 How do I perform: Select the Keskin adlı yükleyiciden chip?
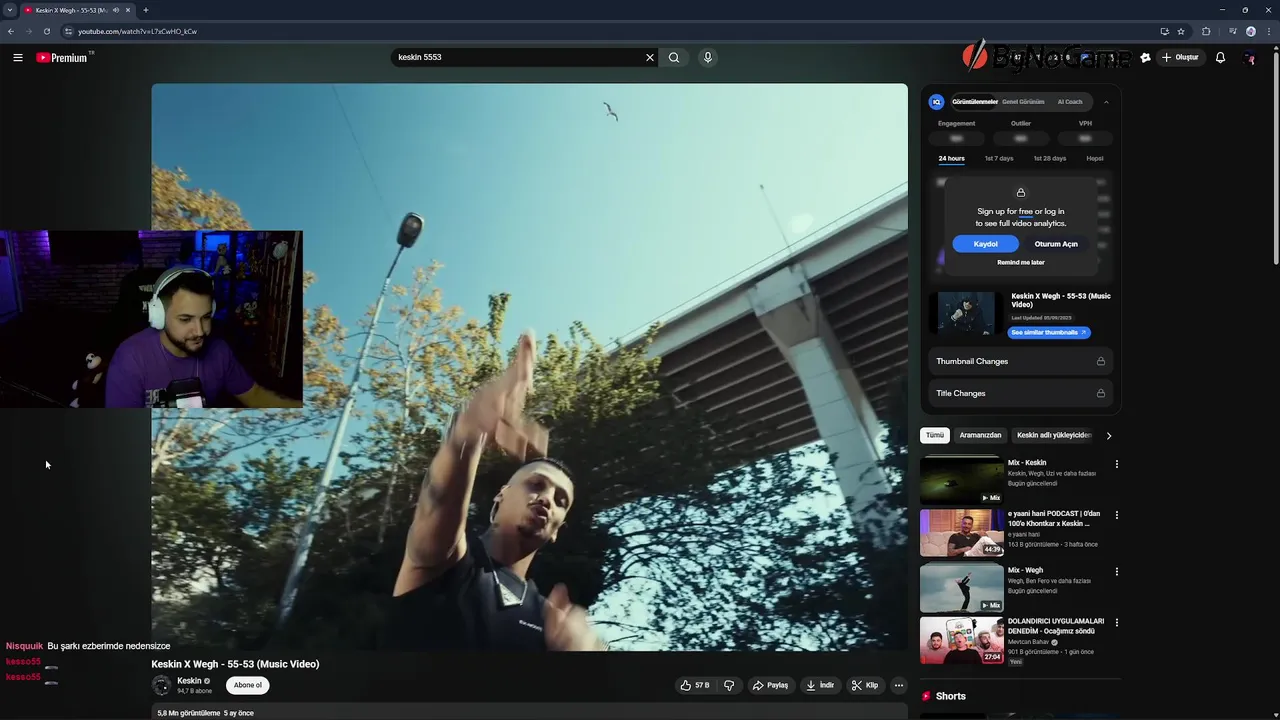(x=1054, y=435)
